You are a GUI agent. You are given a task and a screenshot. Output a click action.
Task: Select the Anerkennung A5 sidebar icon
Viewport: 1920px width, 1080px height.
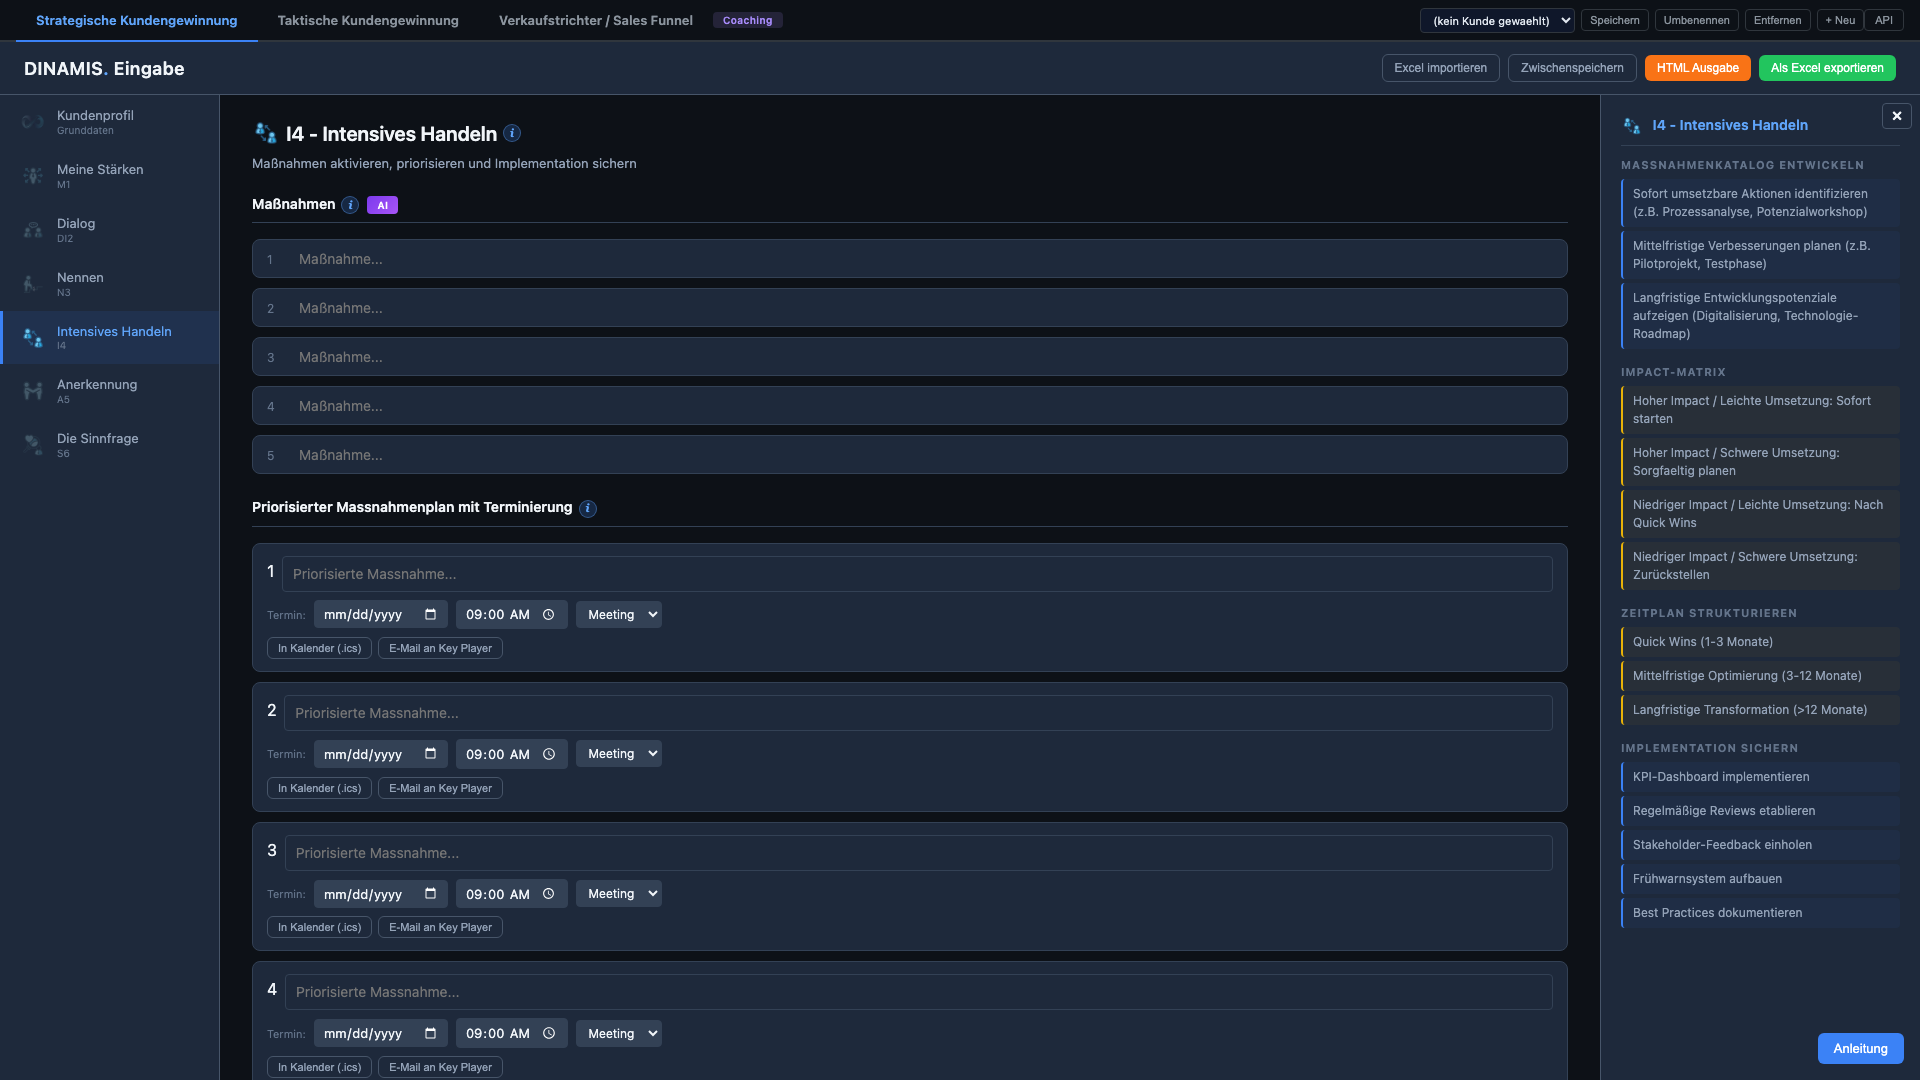click(x=31, y=391)
